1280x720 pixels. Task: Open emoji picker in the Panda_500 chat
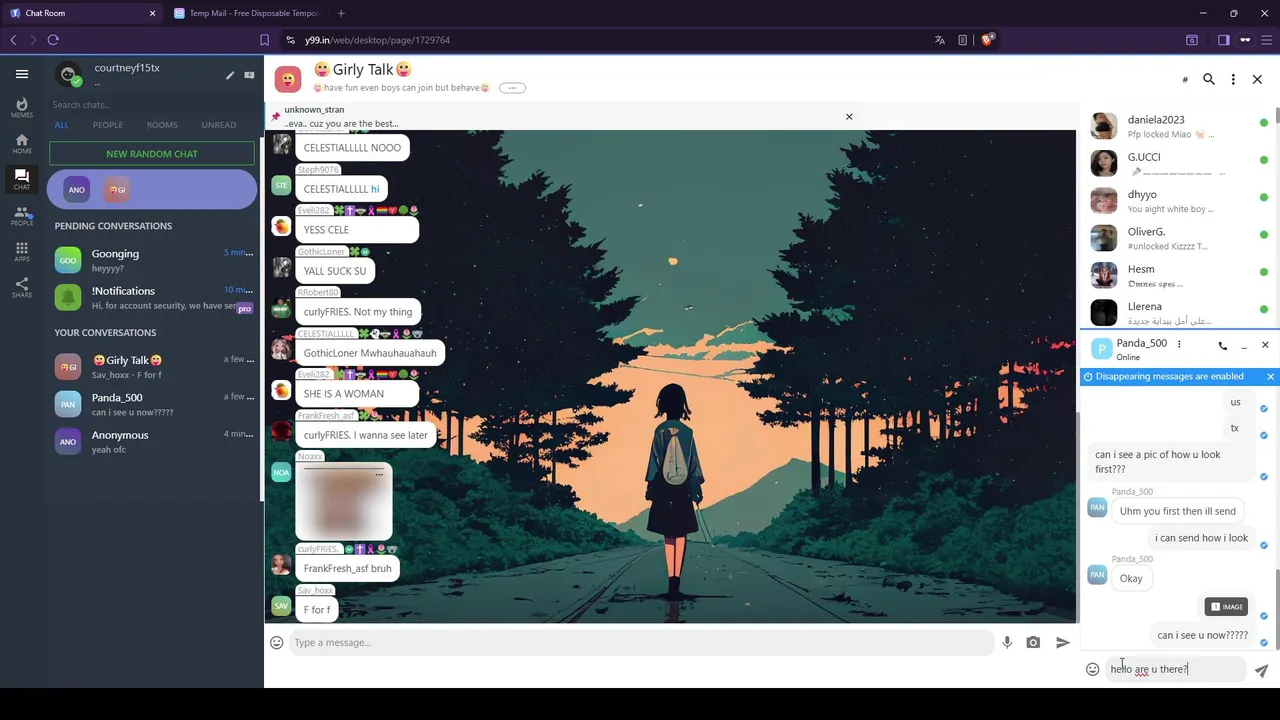[x=1093, y=670]
